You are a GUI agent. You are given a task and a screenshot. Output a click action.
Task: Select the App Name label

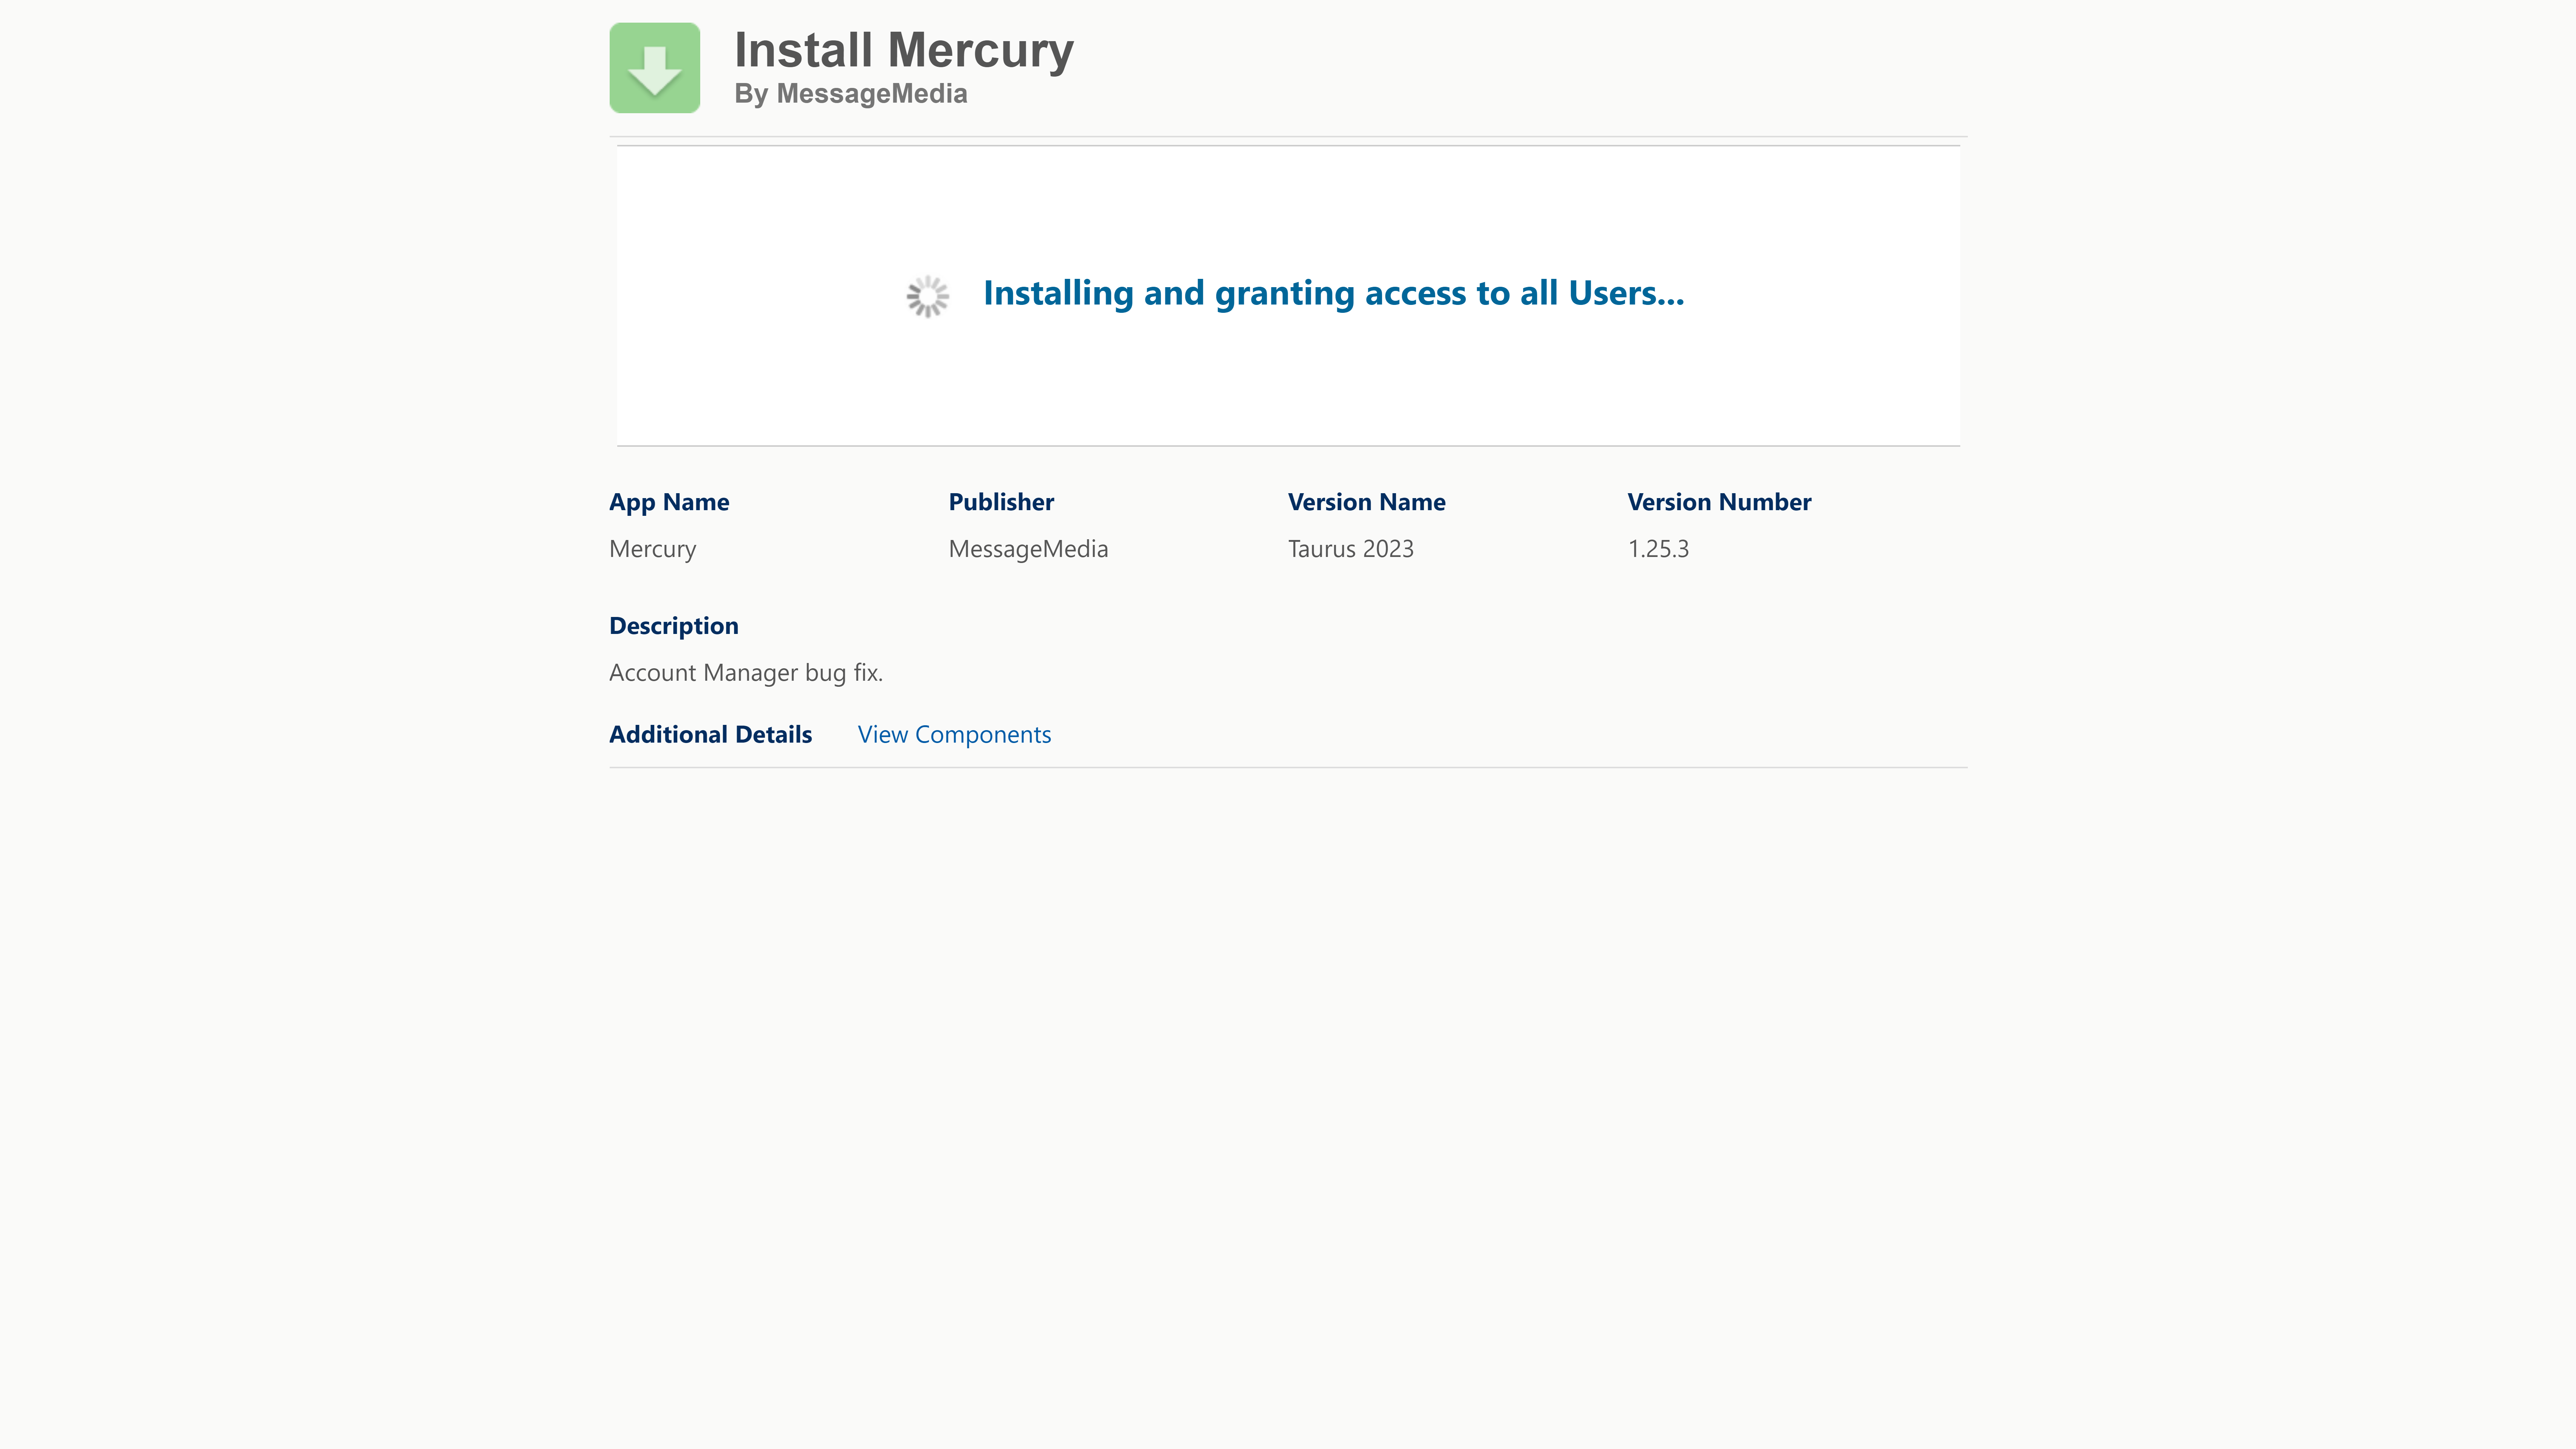tap(669, 502)
